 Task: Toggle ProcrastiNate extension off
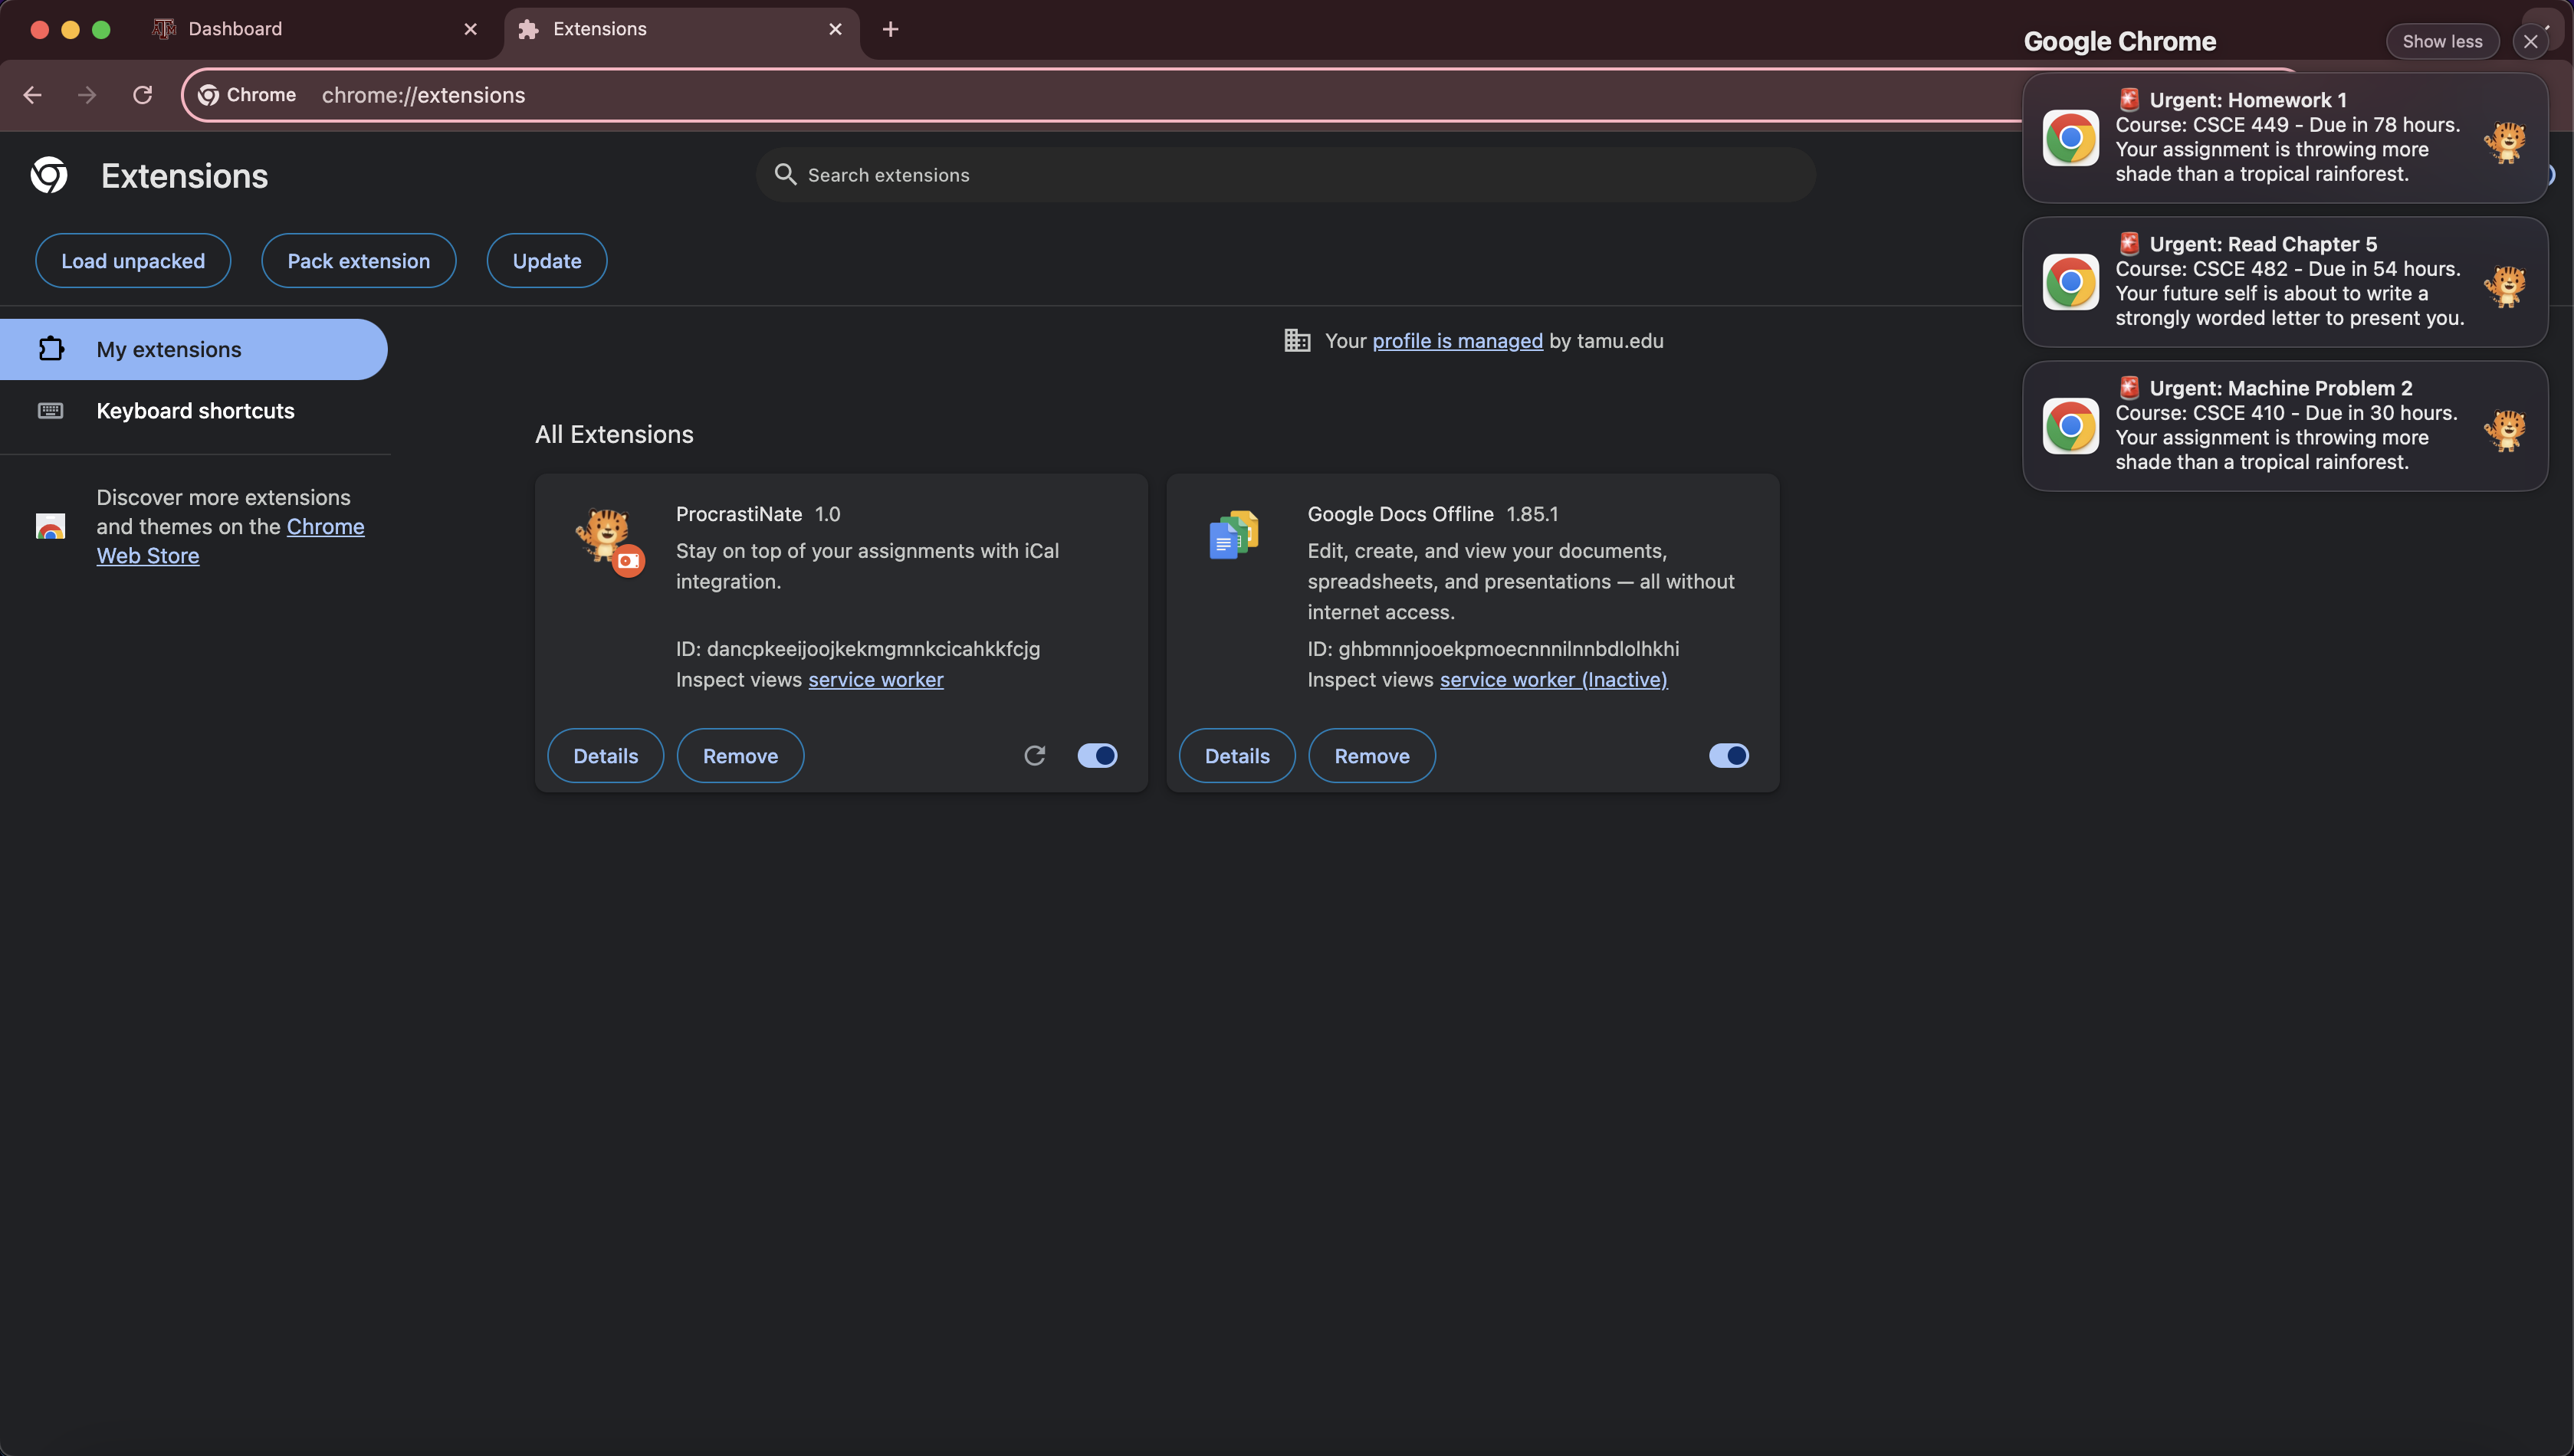(x=1097, y=756)
